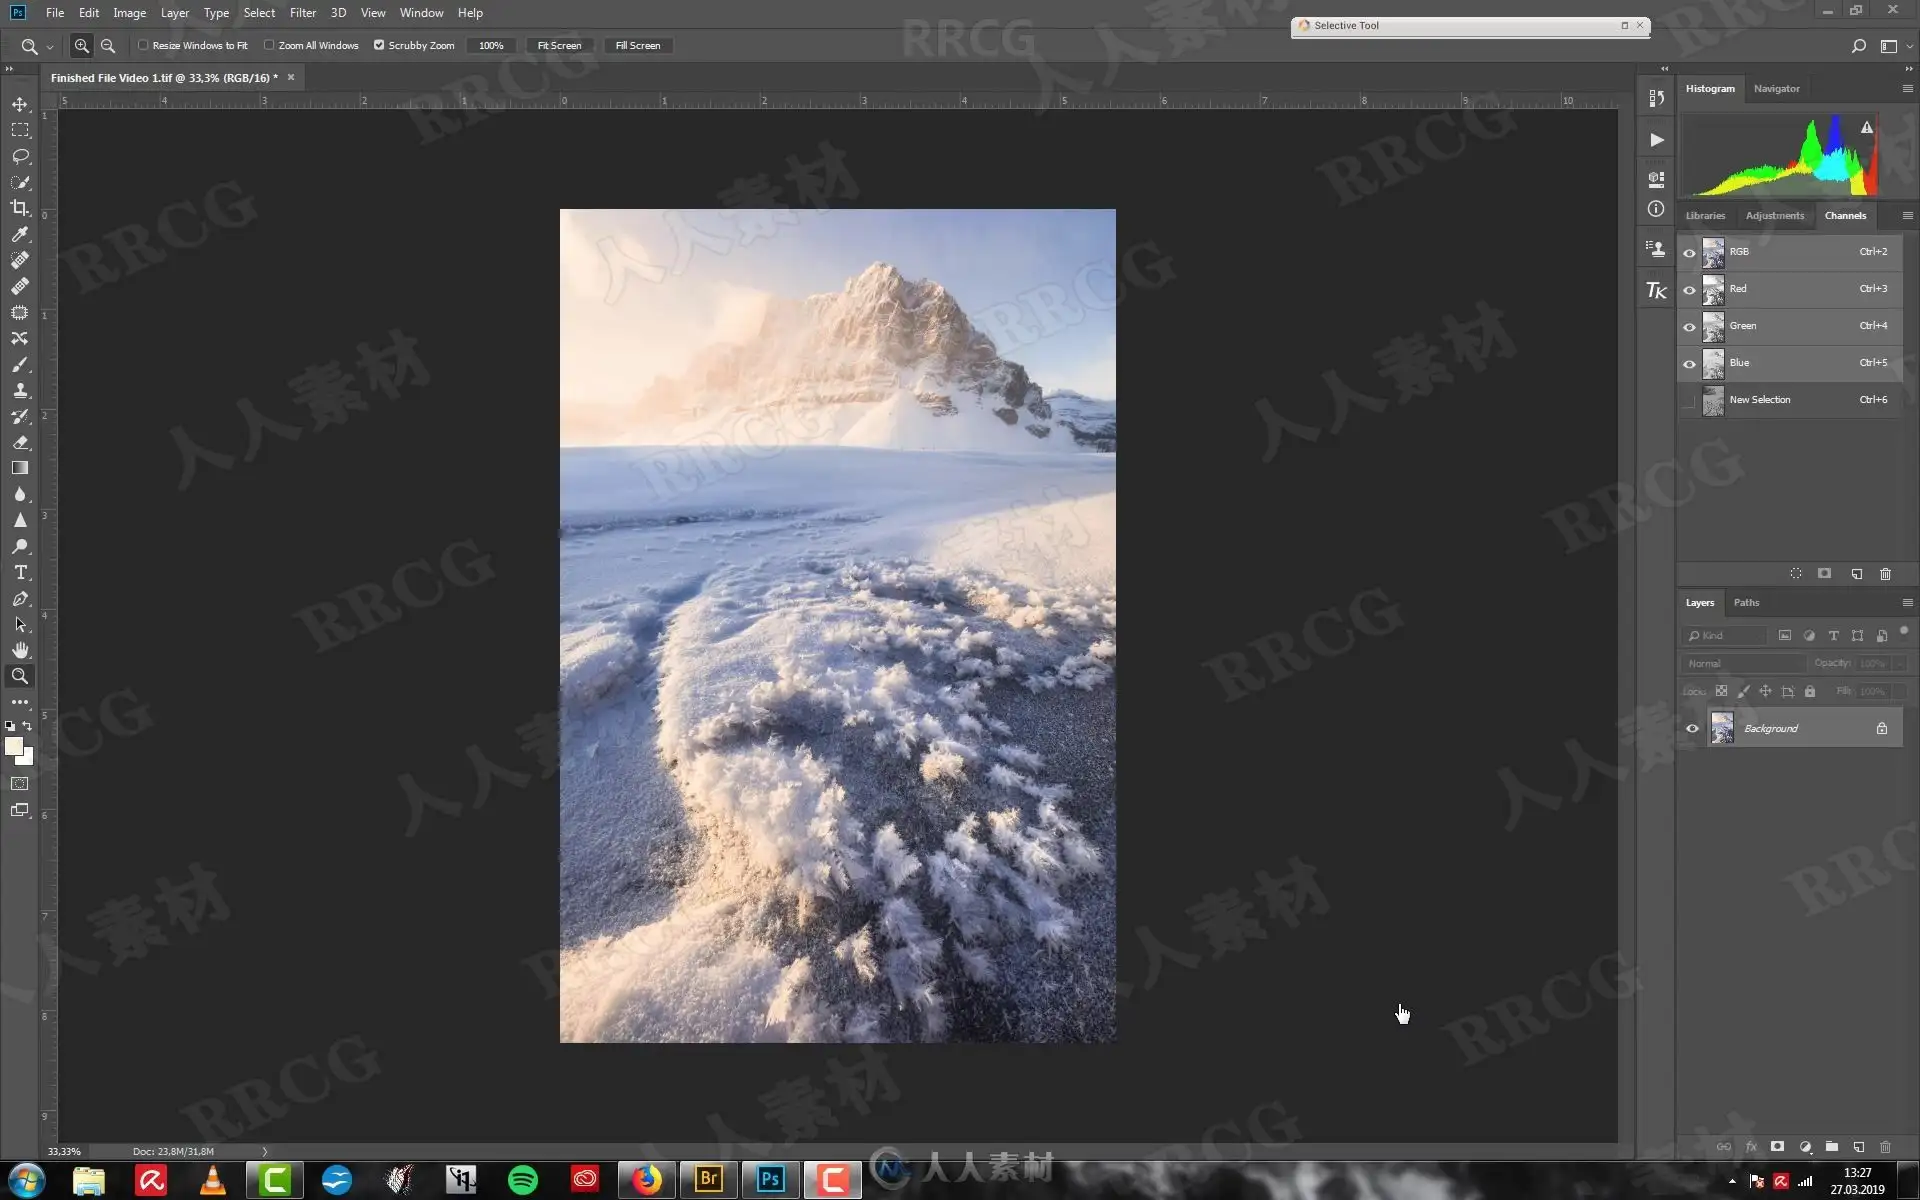Select the Move tool
1920x1200 pixels.
[20, 104]
